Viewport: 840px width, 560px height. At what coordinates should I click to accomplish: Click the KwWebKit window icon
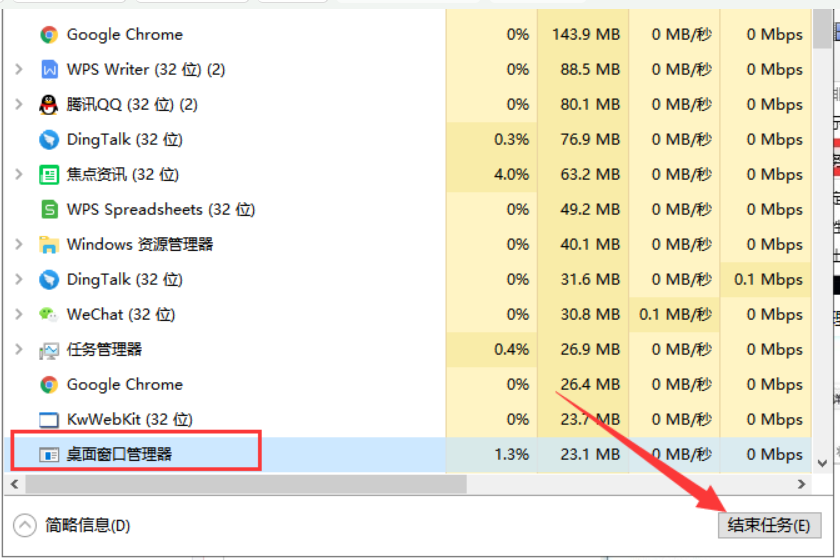point(49,420)
